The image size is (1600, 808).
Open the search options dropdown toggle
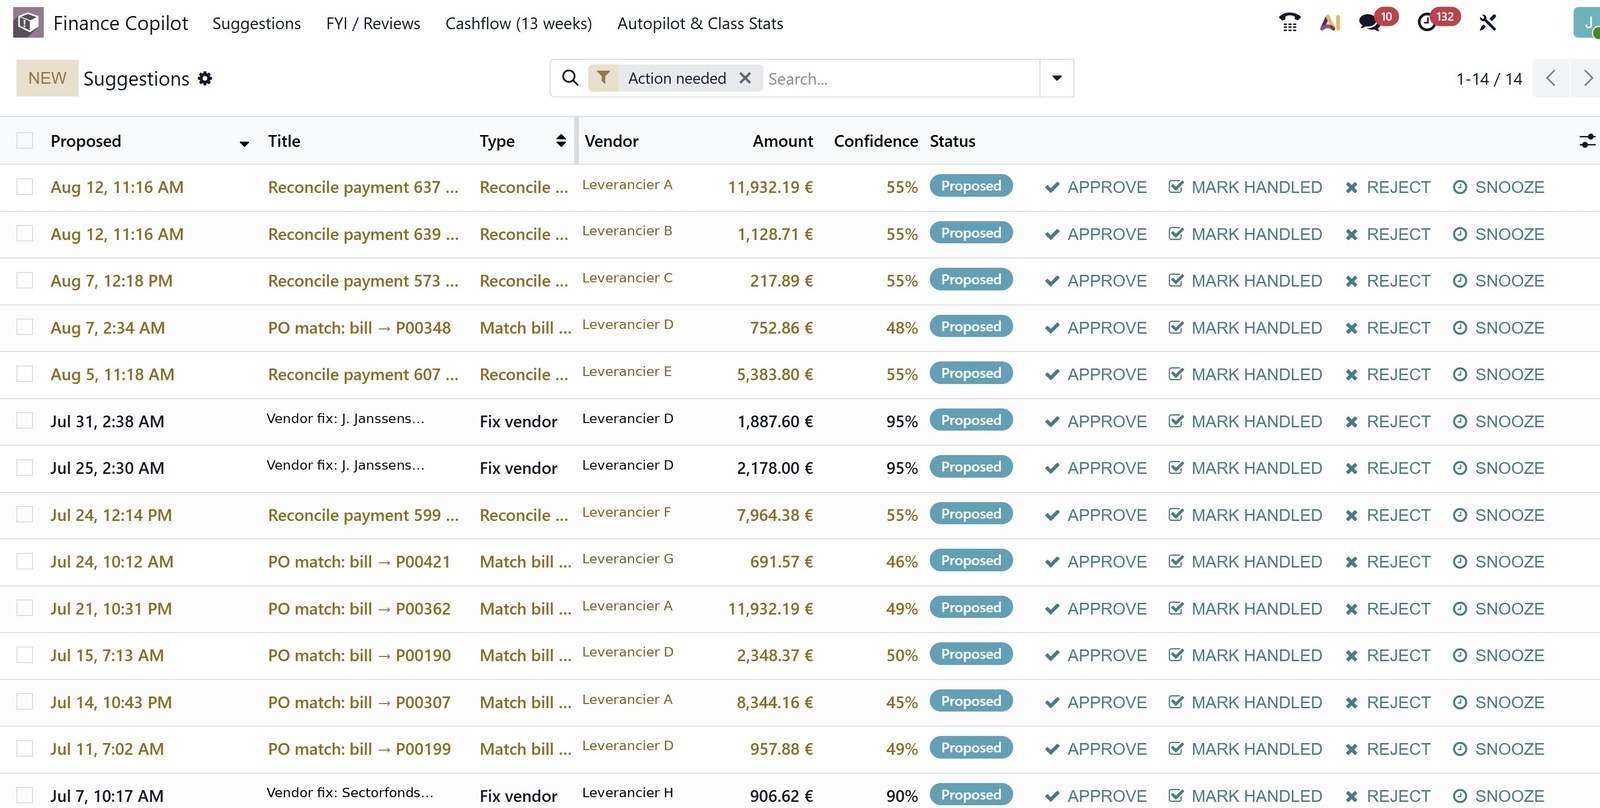(x=1057, y=78)
